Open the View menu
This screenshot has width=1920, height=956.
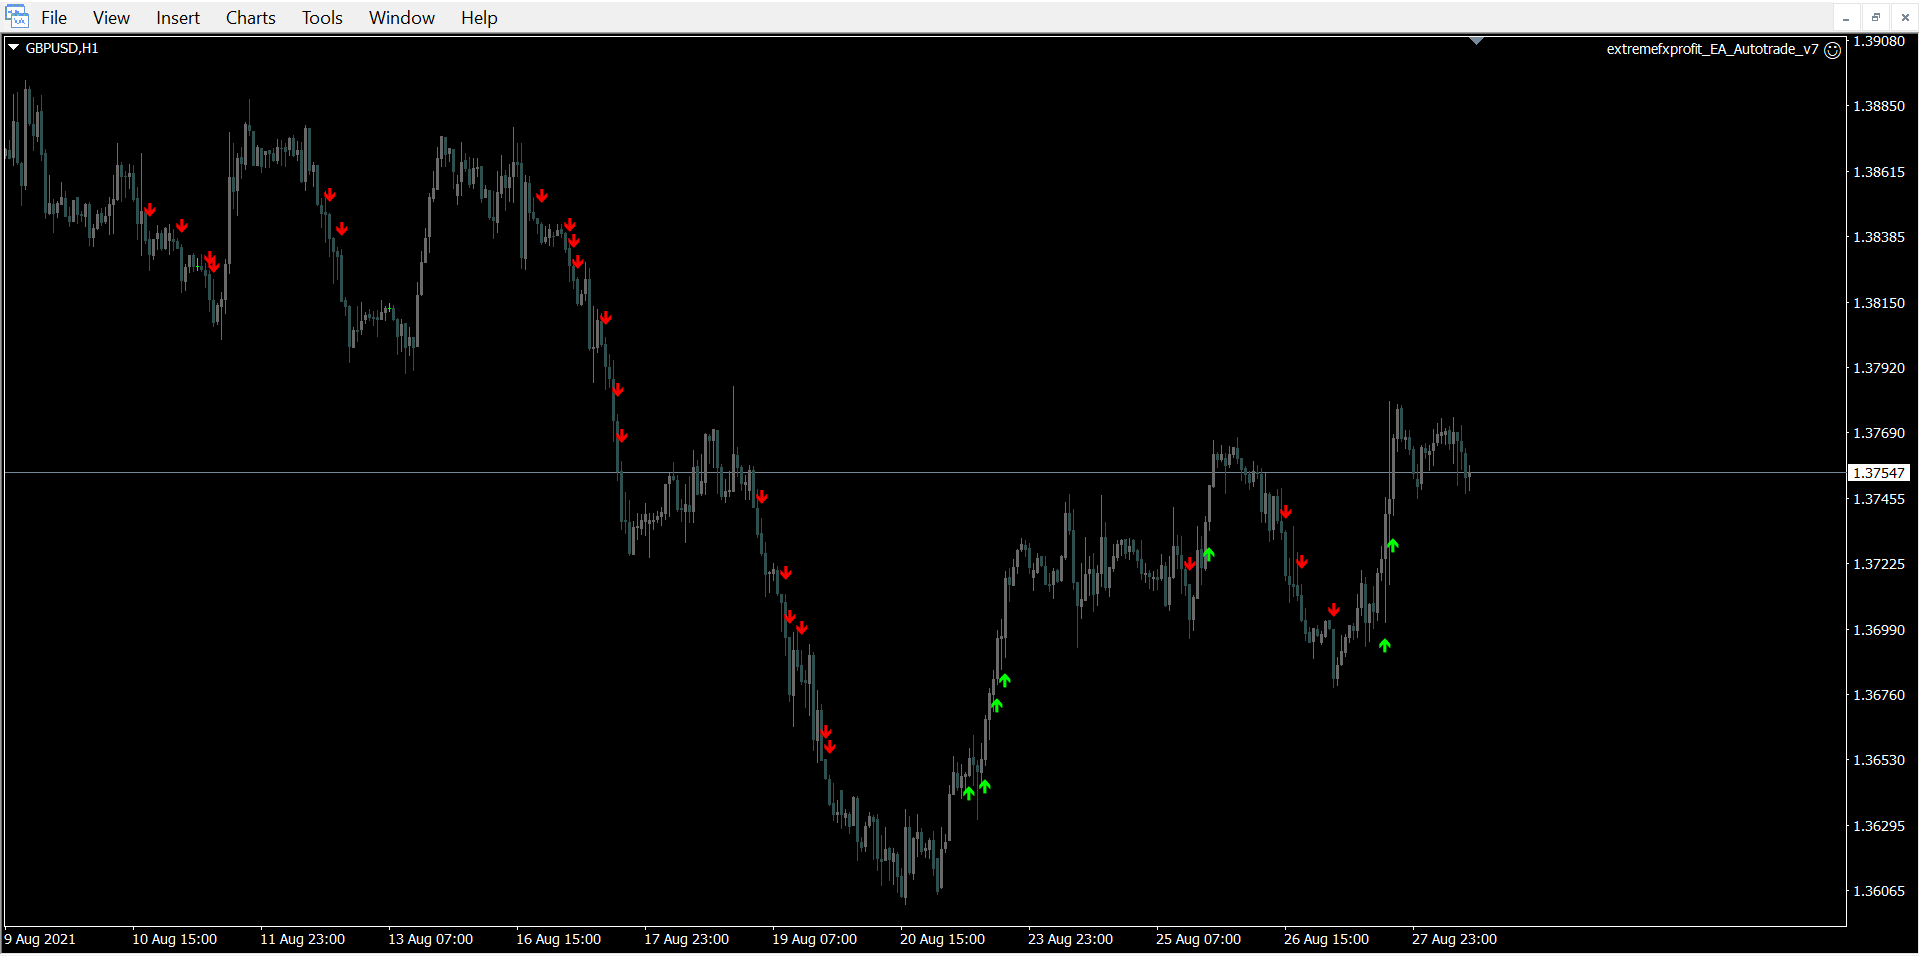coord(111,18)
